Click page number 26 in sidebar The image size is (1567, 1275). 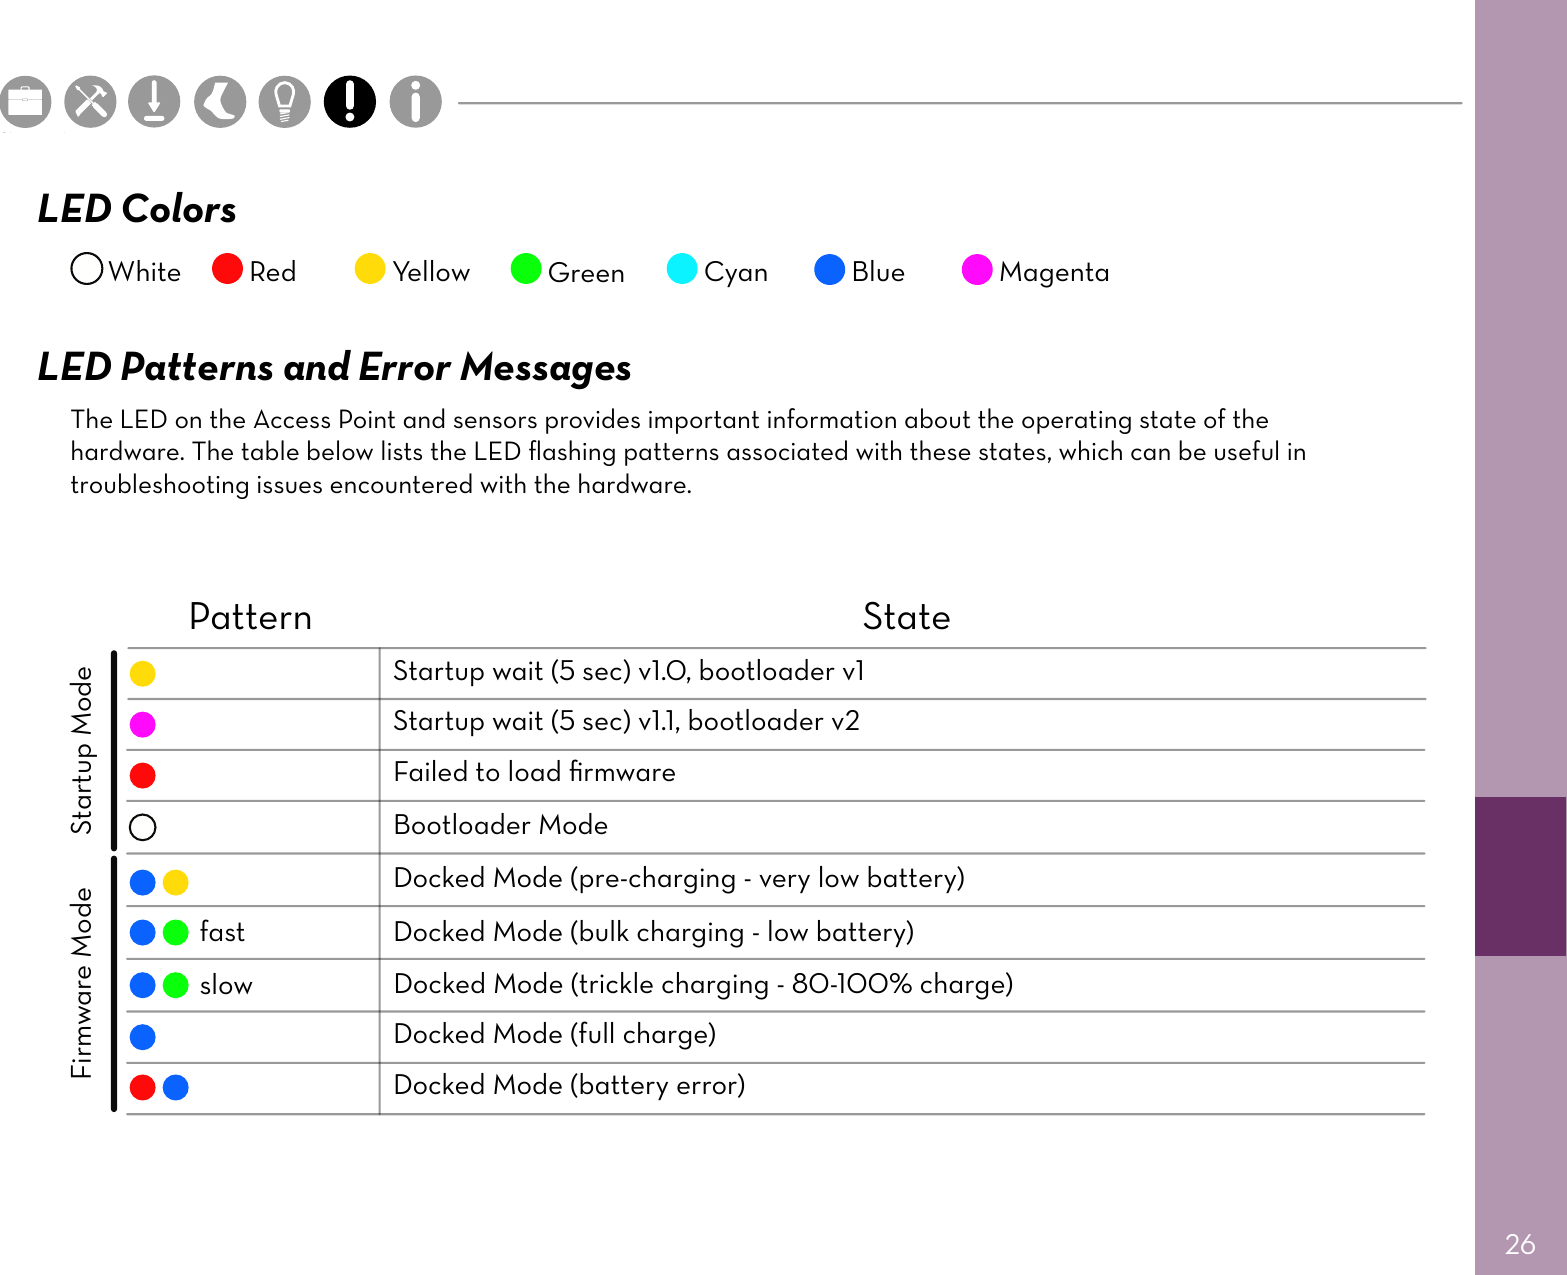[x=1519, y=1244]
